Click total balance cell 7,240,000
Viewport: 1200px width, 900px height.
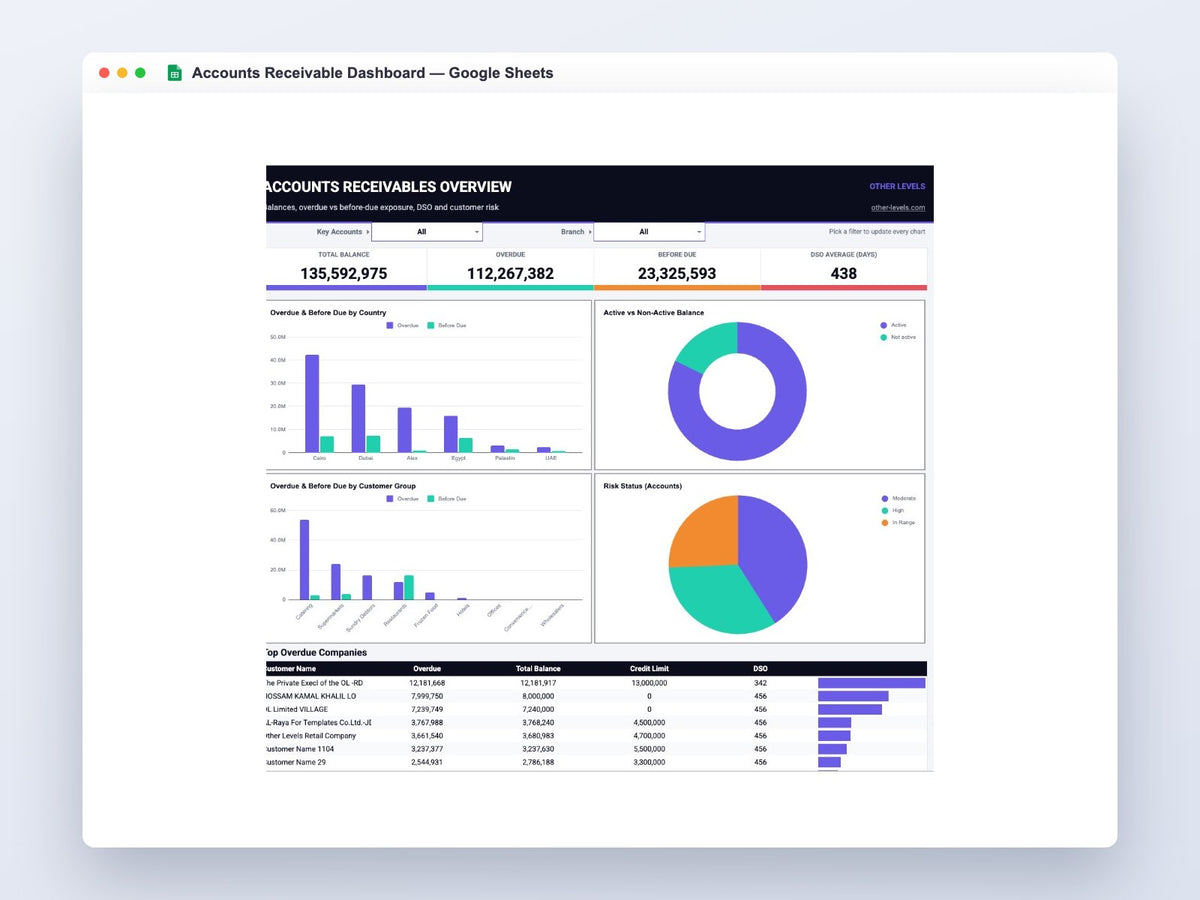(x=538, y=709)
